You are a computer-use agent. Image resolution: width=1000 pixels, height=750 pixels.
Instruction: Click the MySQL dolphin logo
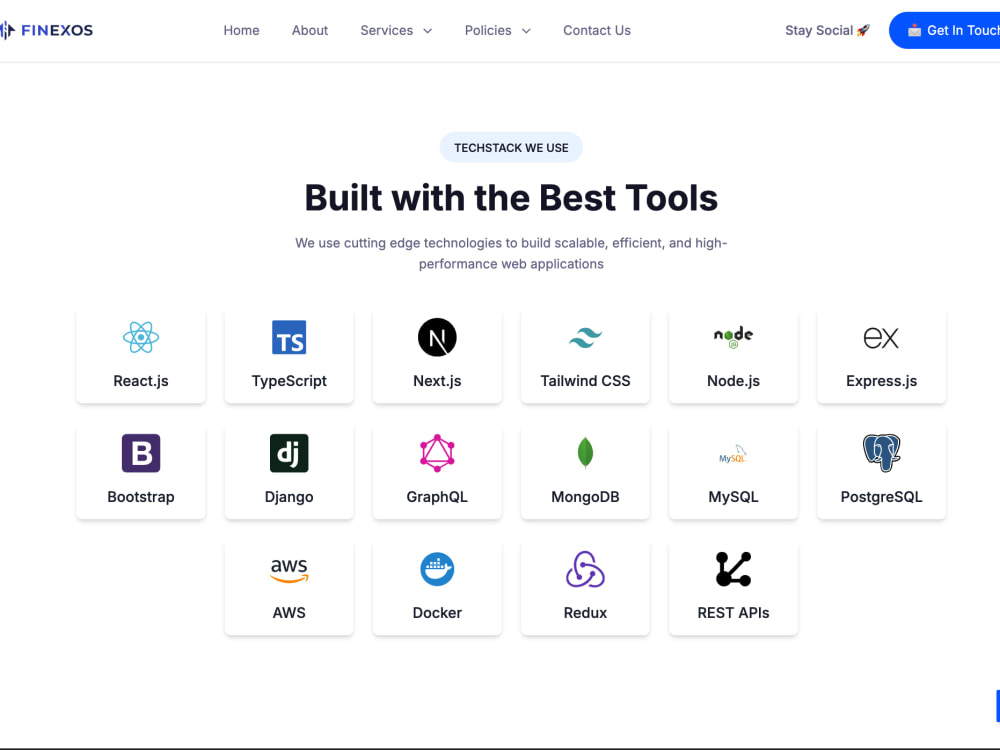[733, 454]
